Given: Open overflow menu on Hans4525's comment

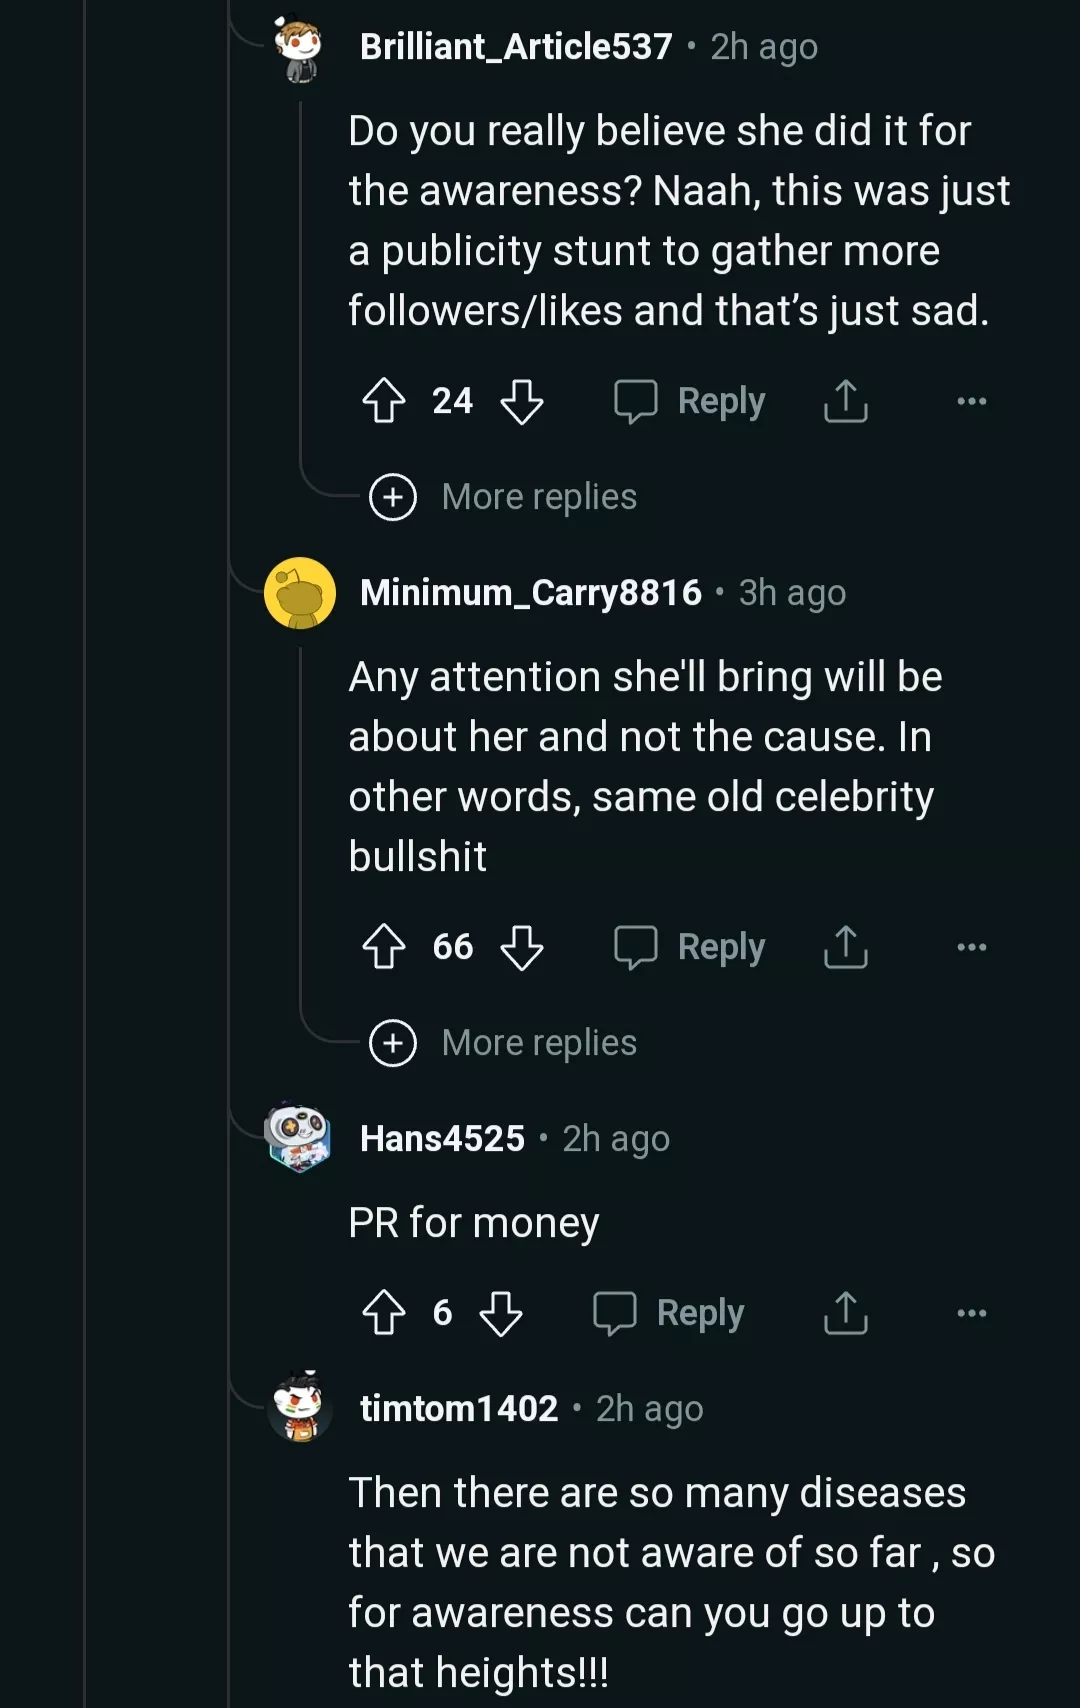Looking at the screenshot, I should click(x=971, y=1313).
